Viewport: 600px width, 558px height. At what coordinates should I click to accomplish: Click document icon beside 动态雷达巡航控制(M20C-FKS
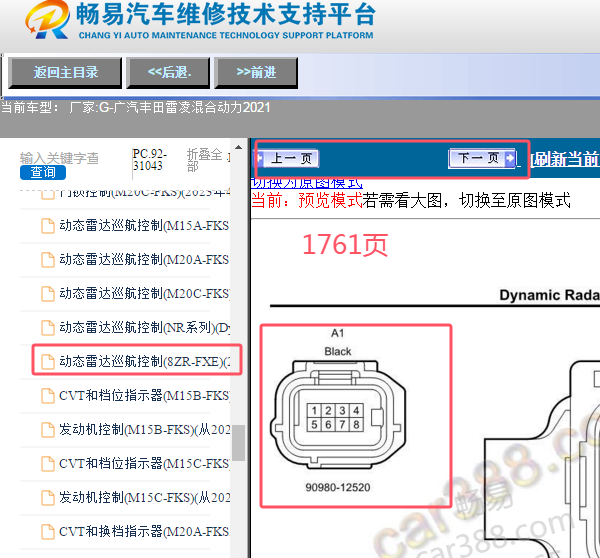point(48,294)
